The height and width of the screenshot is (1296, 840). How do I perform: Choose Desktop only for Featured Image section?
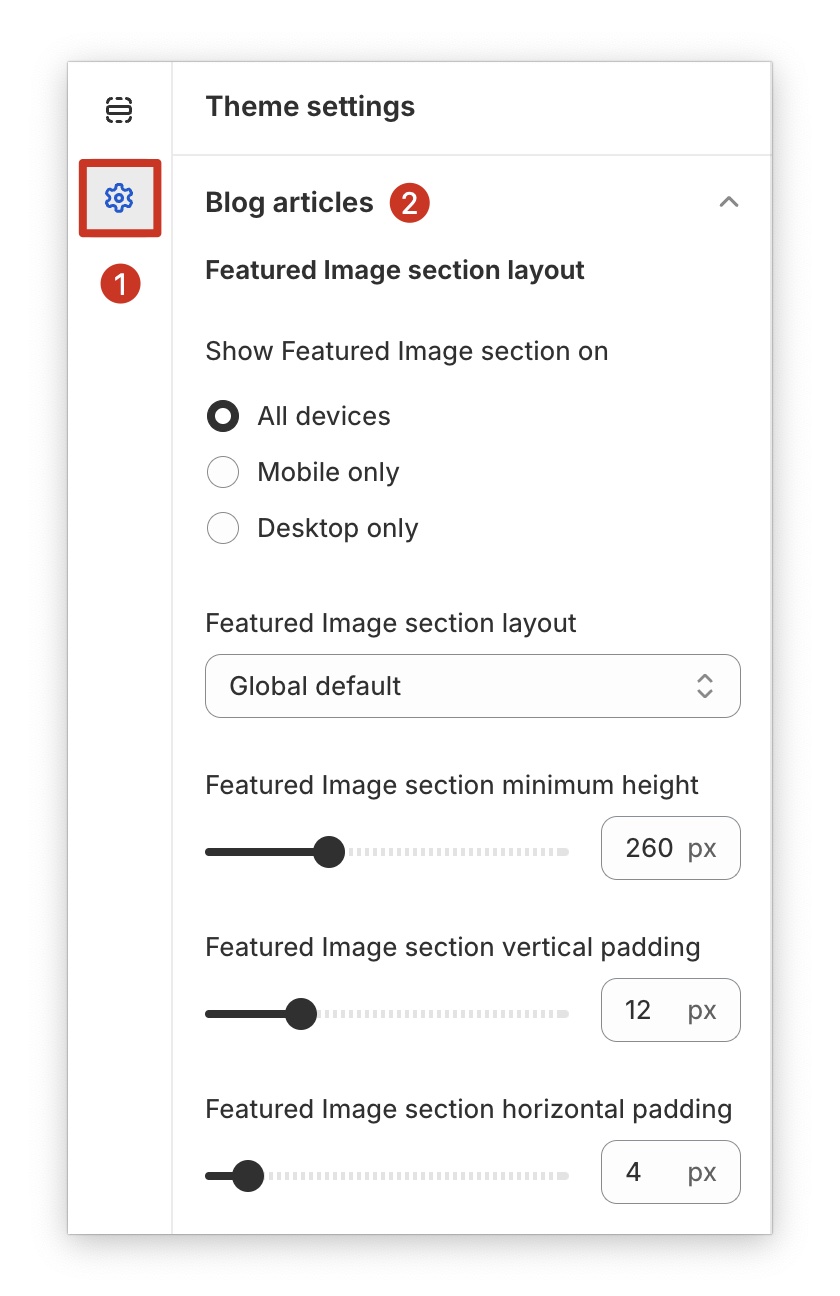[222, 528]
